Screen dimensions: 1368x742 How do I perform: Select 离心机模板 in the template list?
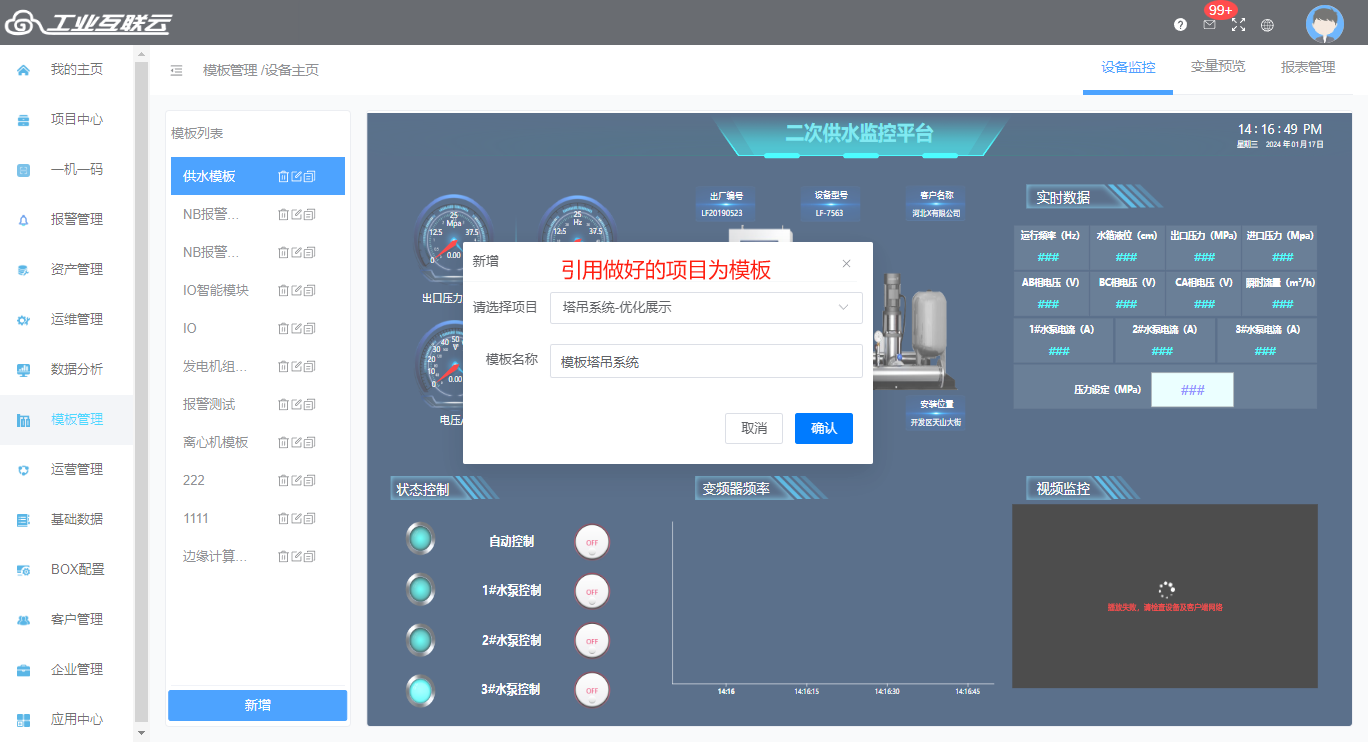pos(215,442)
